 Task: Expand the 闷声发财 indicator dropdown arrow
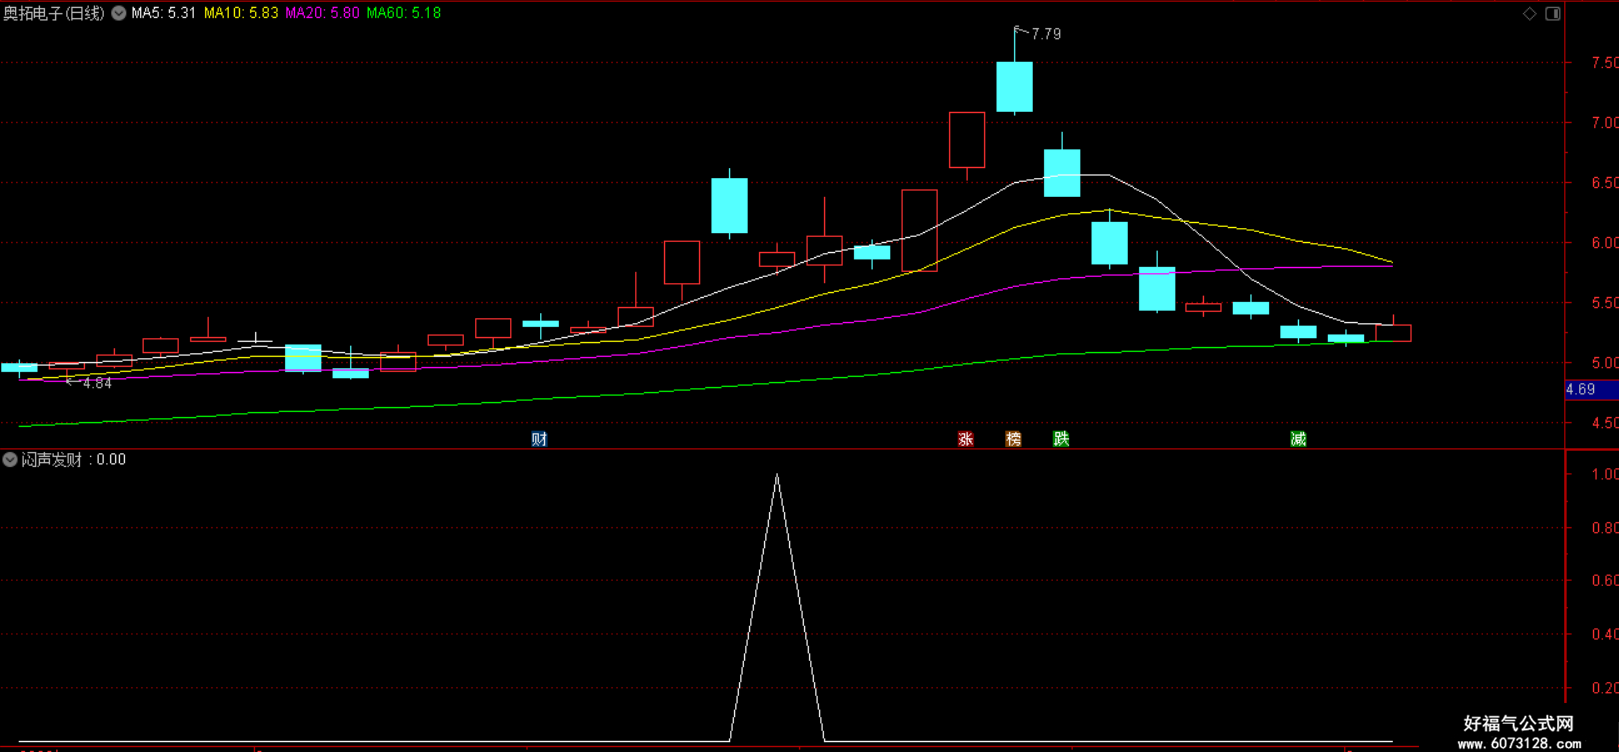pos(10,460)
